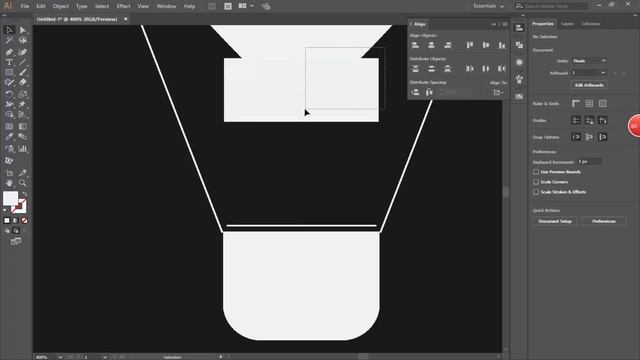This screenshot has width=640, height=360.
Task: Switch to the Layers tab
Action: click(x=567, y=24)
